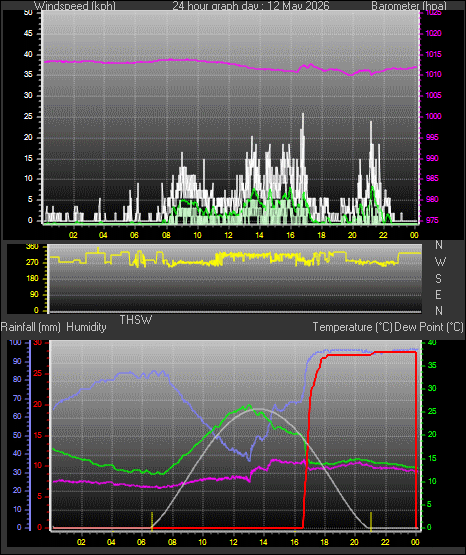Click the W compass label on direction graph

[440, 262]
